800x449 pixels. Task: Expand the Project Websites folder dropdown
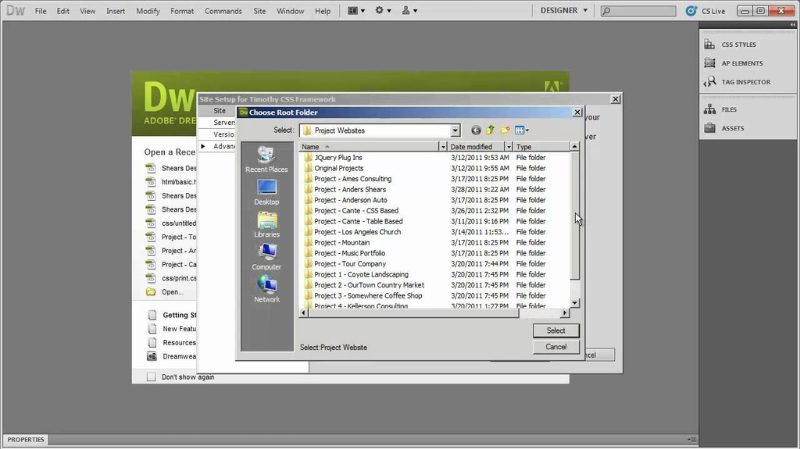[455, 130]
